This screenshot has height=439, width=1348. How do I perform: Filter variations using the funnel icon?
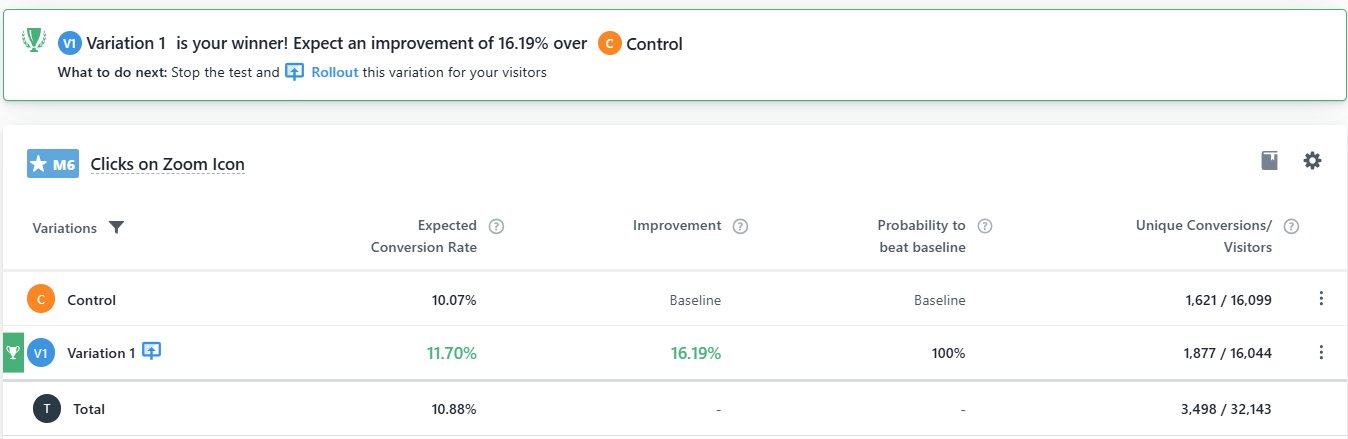[x=116, y=228]
